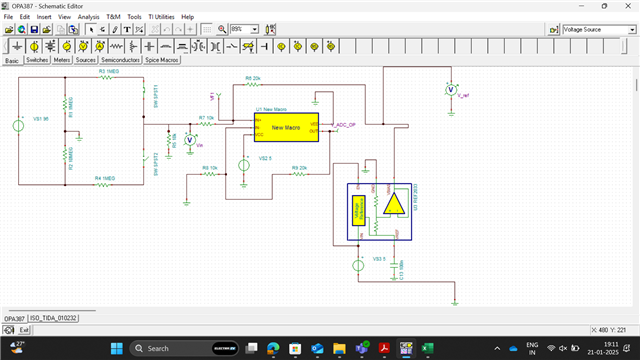Viewport: 640px width, 360px height.
Task: Click the C13 100n capacitor label
Action: click(401, 270)
